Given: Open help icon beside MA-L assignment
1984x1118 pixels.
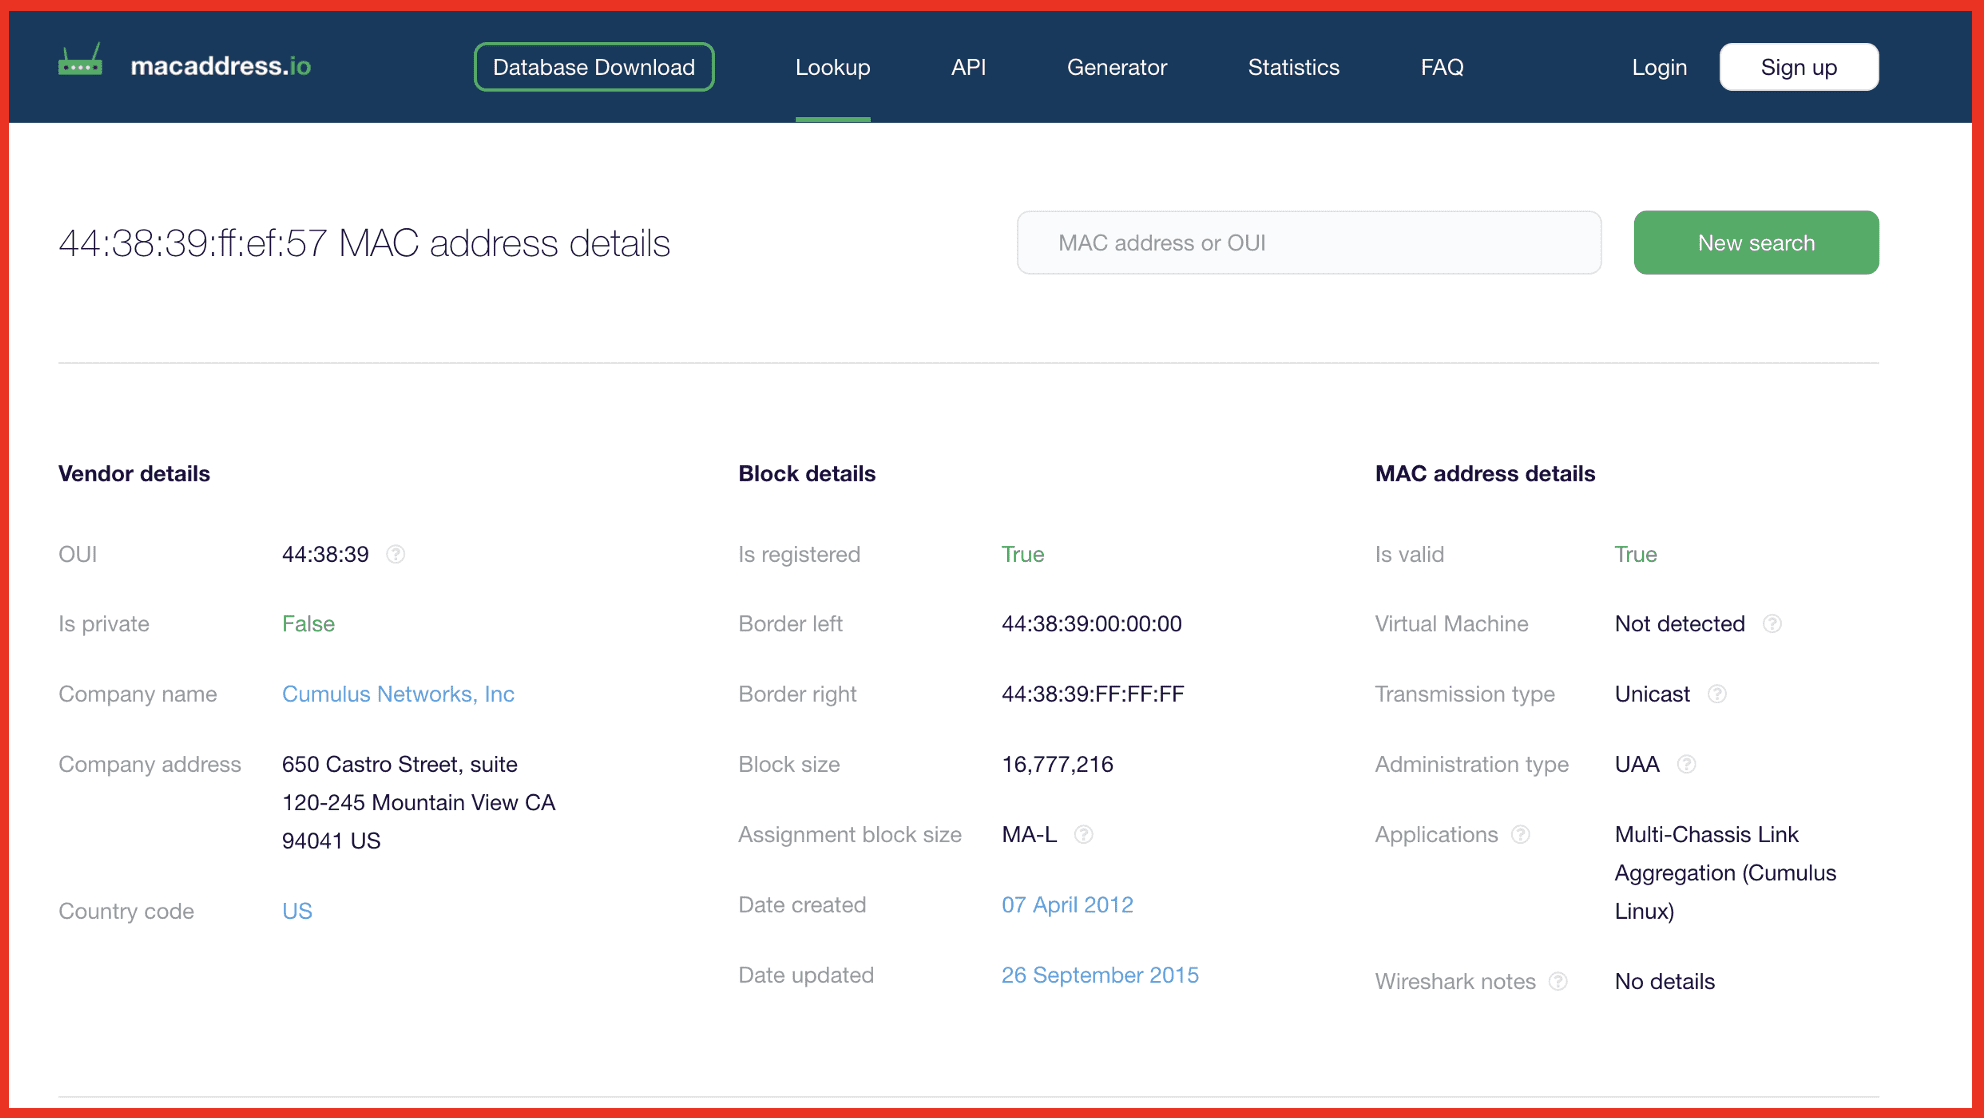Looking at the screenshot, I should coord(1083,834).
